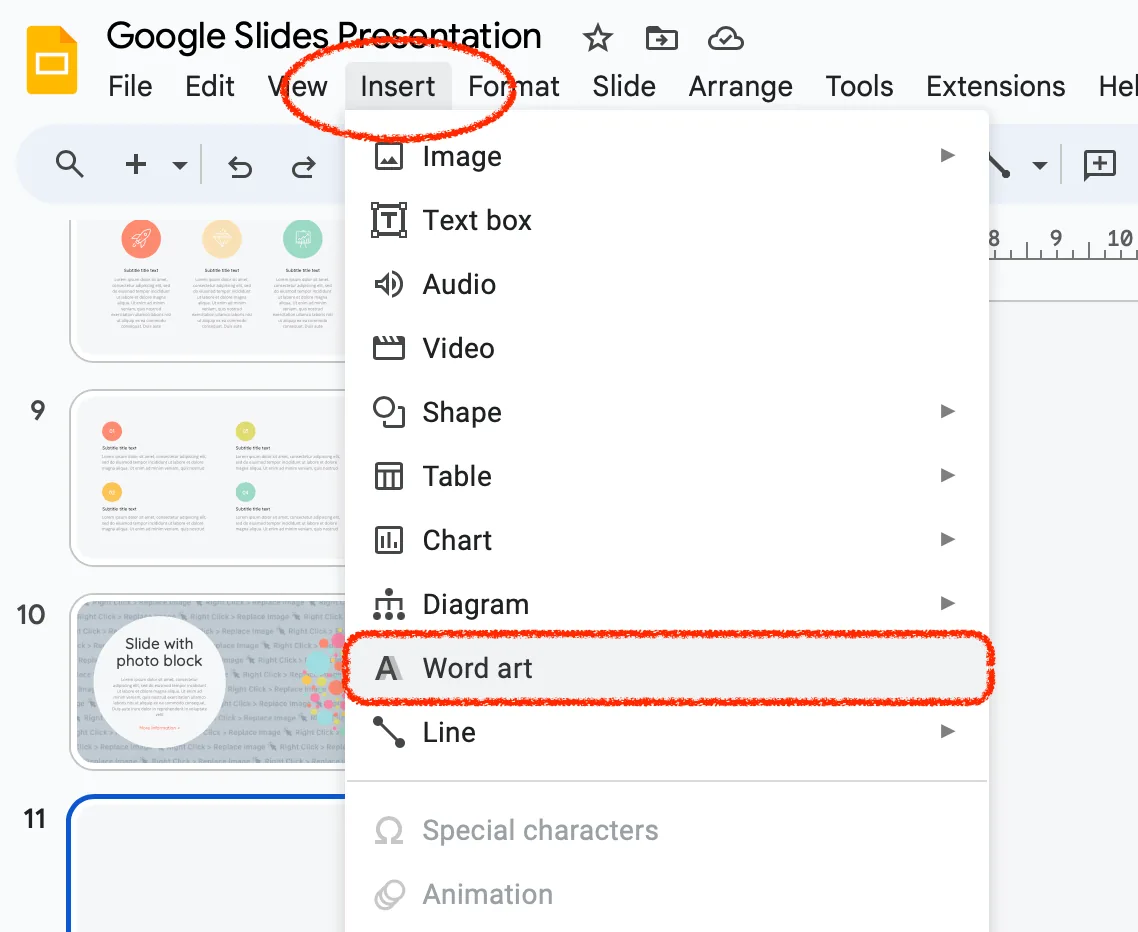Choose Table from the Insert menu
The height and width of the screenshot is (932, 1138).
(x=666, y=476)
